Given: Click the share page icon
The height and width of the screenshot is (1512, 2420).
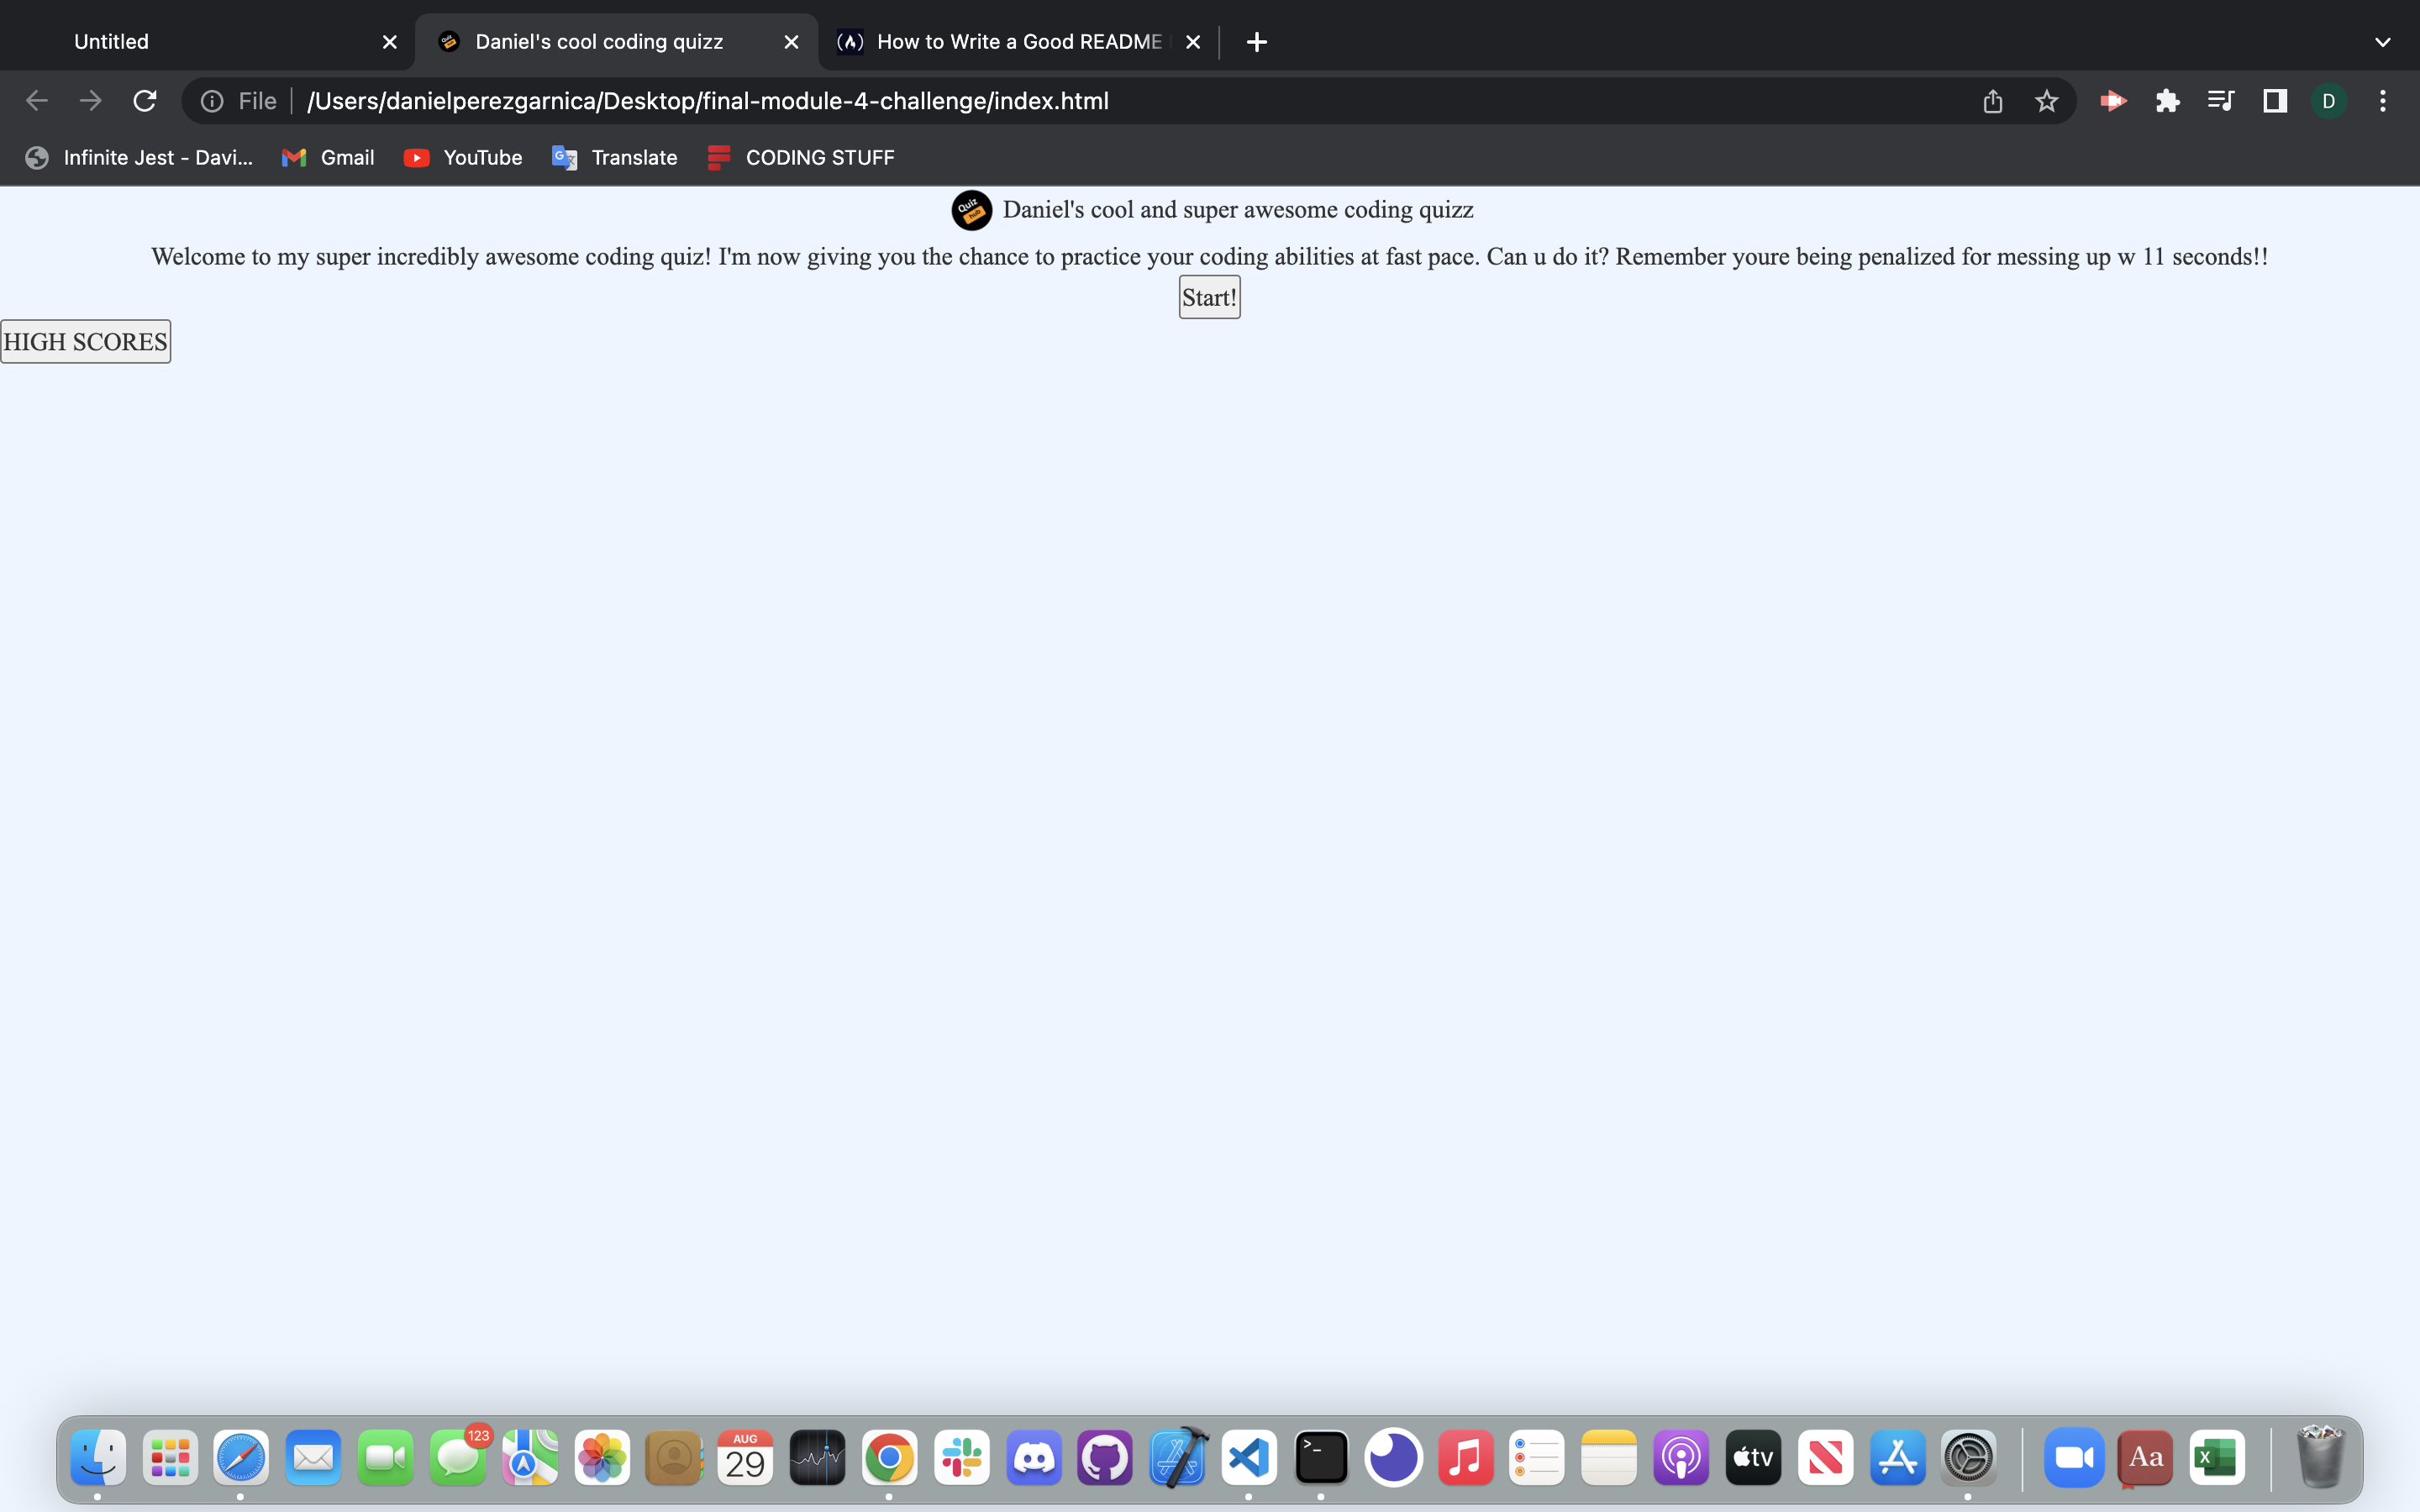Looking at the screenshot, I should (1992, 101).
